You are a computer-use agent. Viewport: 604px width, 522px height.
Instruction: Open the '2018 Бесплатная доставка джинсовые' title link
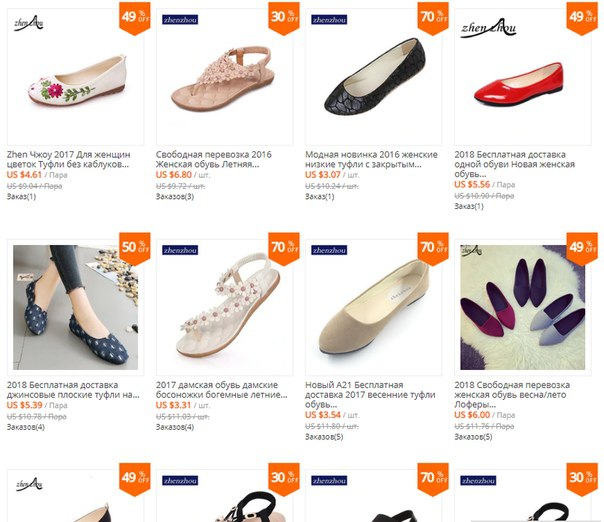[73, 389]
